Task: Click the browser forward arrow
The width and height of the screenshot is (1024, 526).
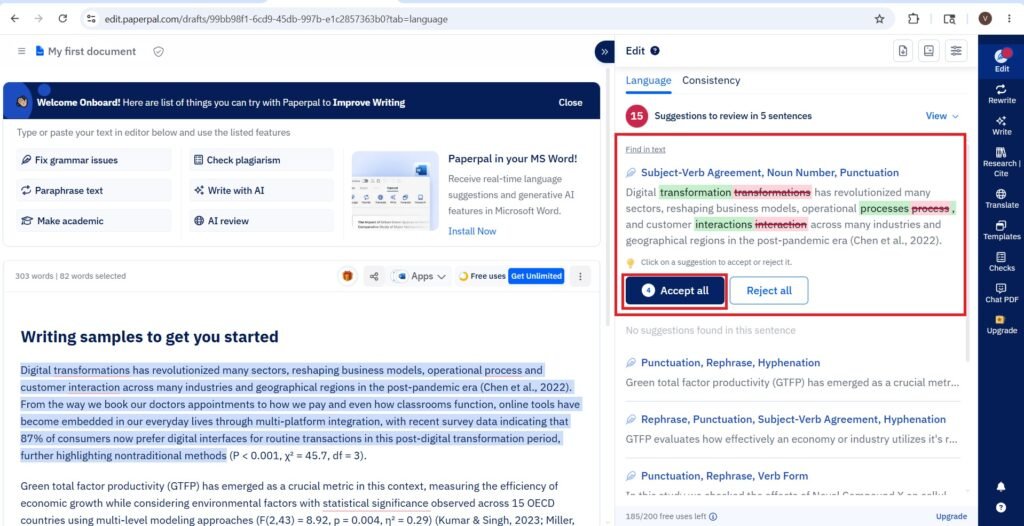Action: tap(39, 19)
